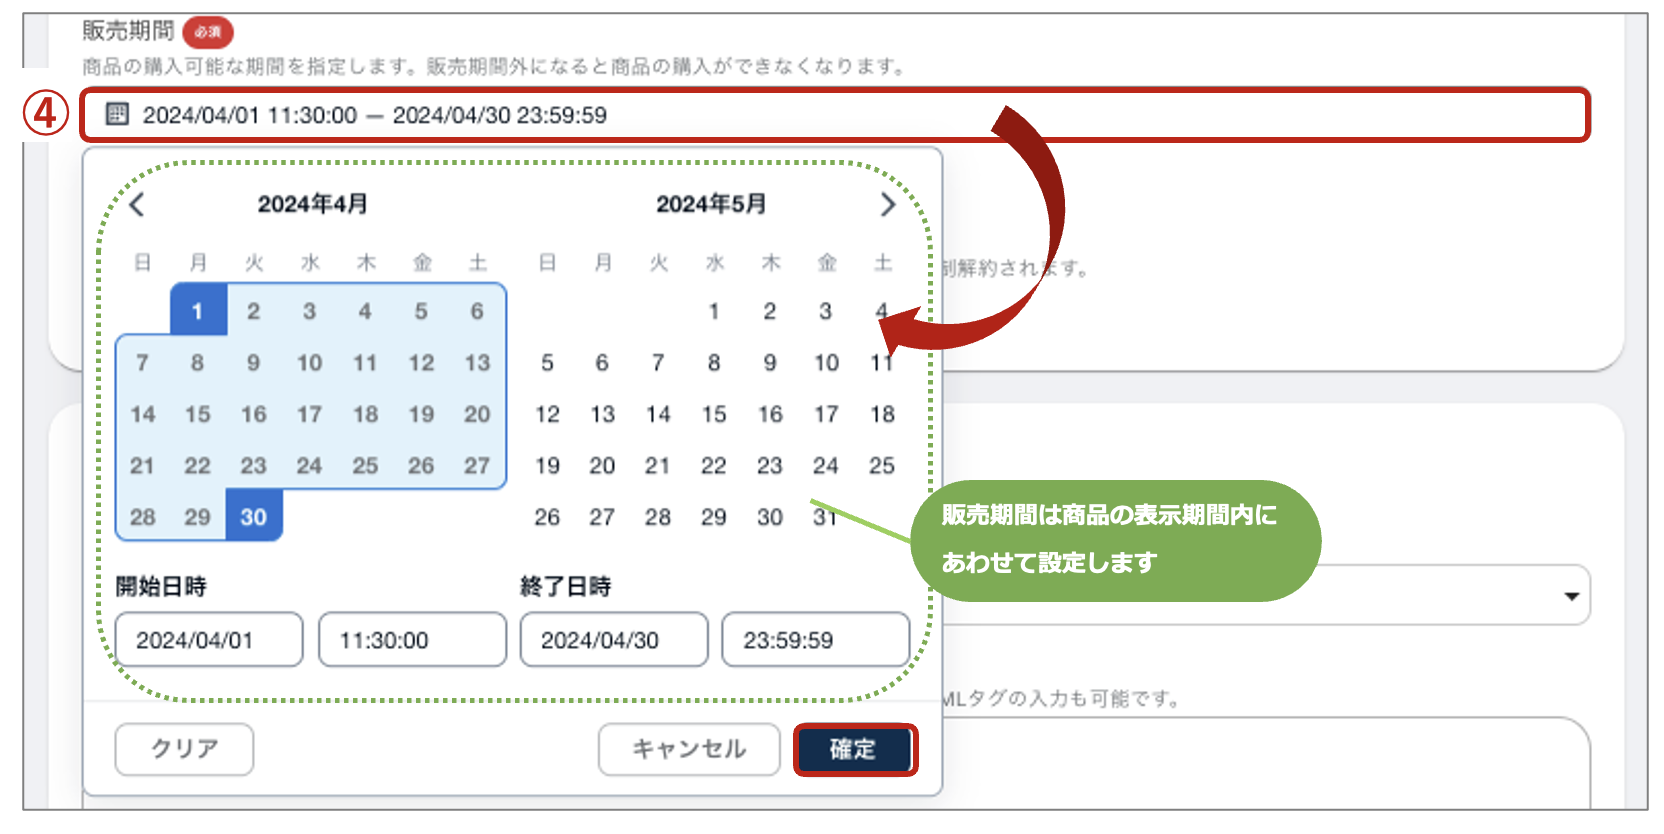Select April 1 in the calendar
Screen dimensions: 1664x834
point(198,311)
